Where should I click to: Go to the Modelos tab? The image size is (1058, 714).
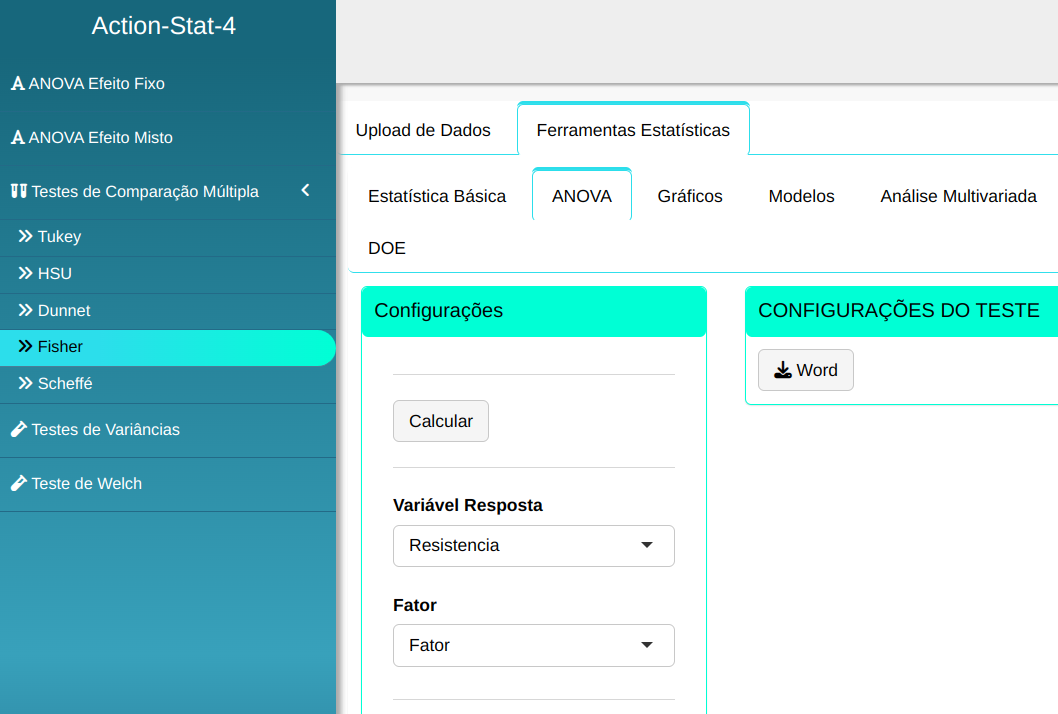click(801, 197)
